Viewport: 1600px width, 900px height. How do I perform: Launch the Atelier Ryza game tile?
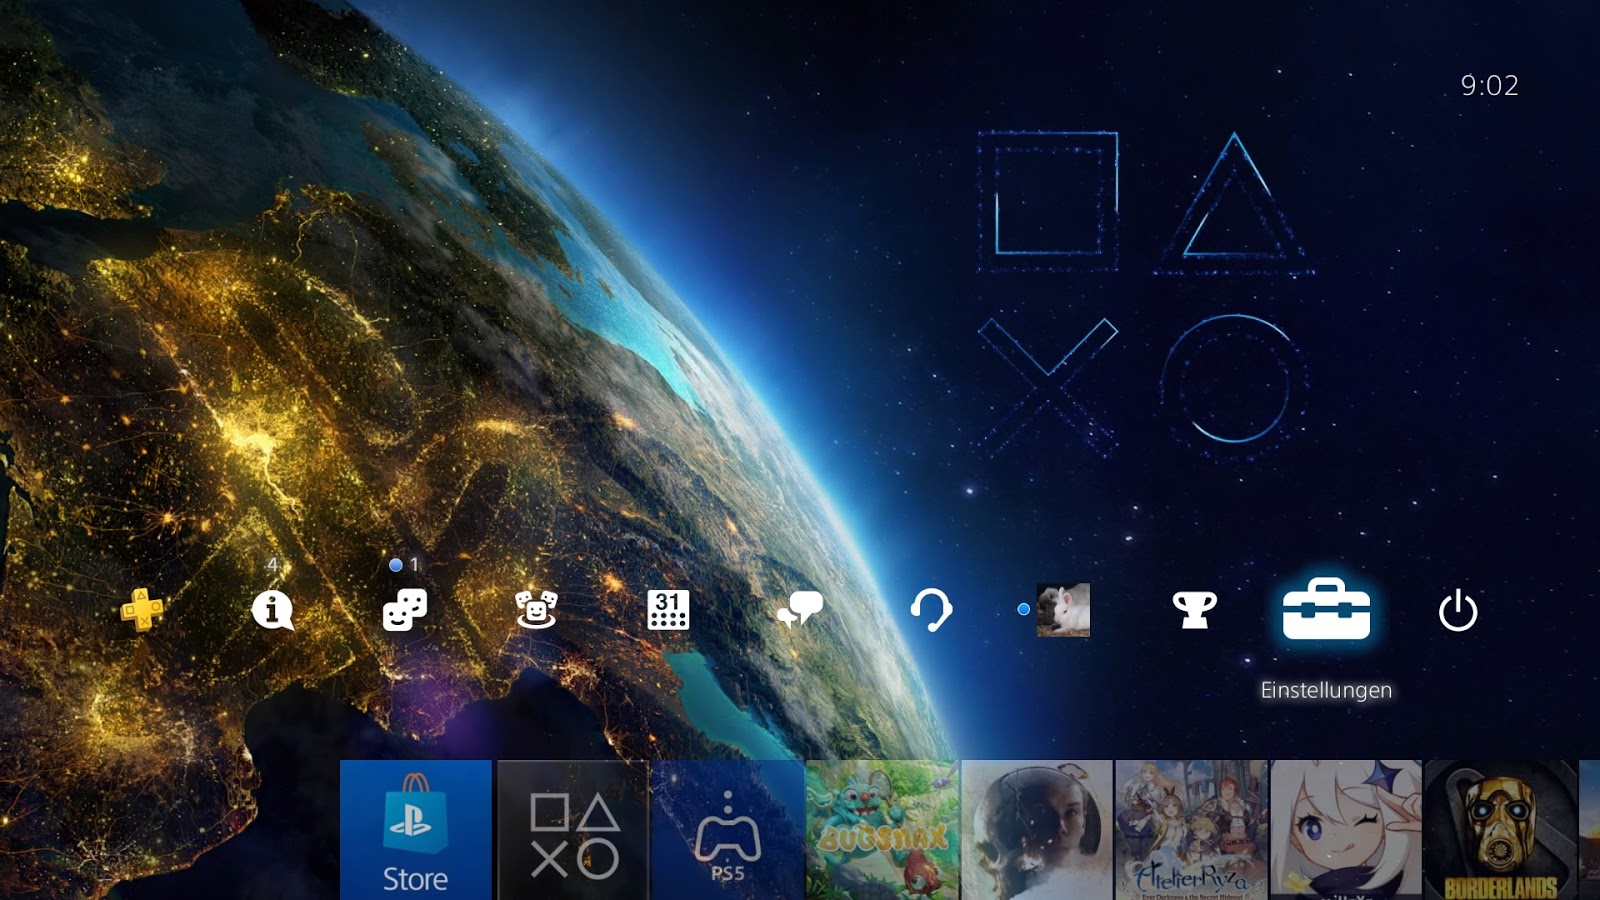click(x=1192, y=830)
